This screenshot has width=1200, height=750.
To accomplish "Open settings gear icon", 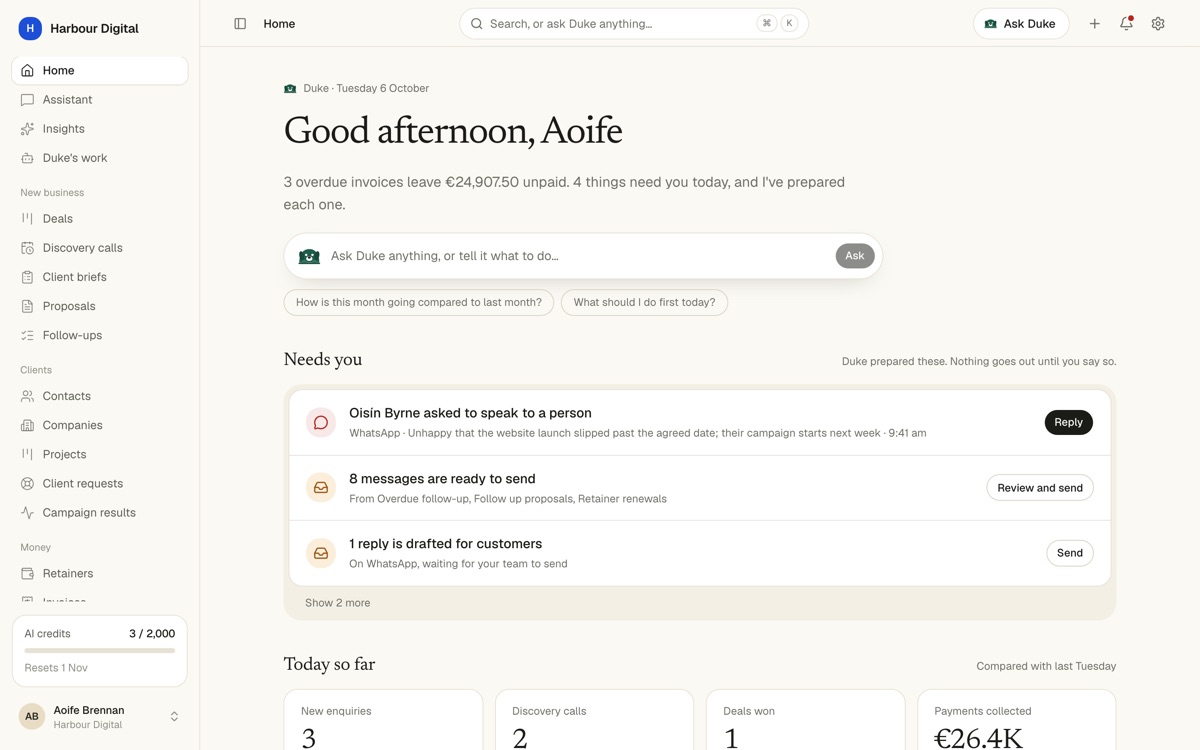I will pyautogui.click(x=1158, y=24).
